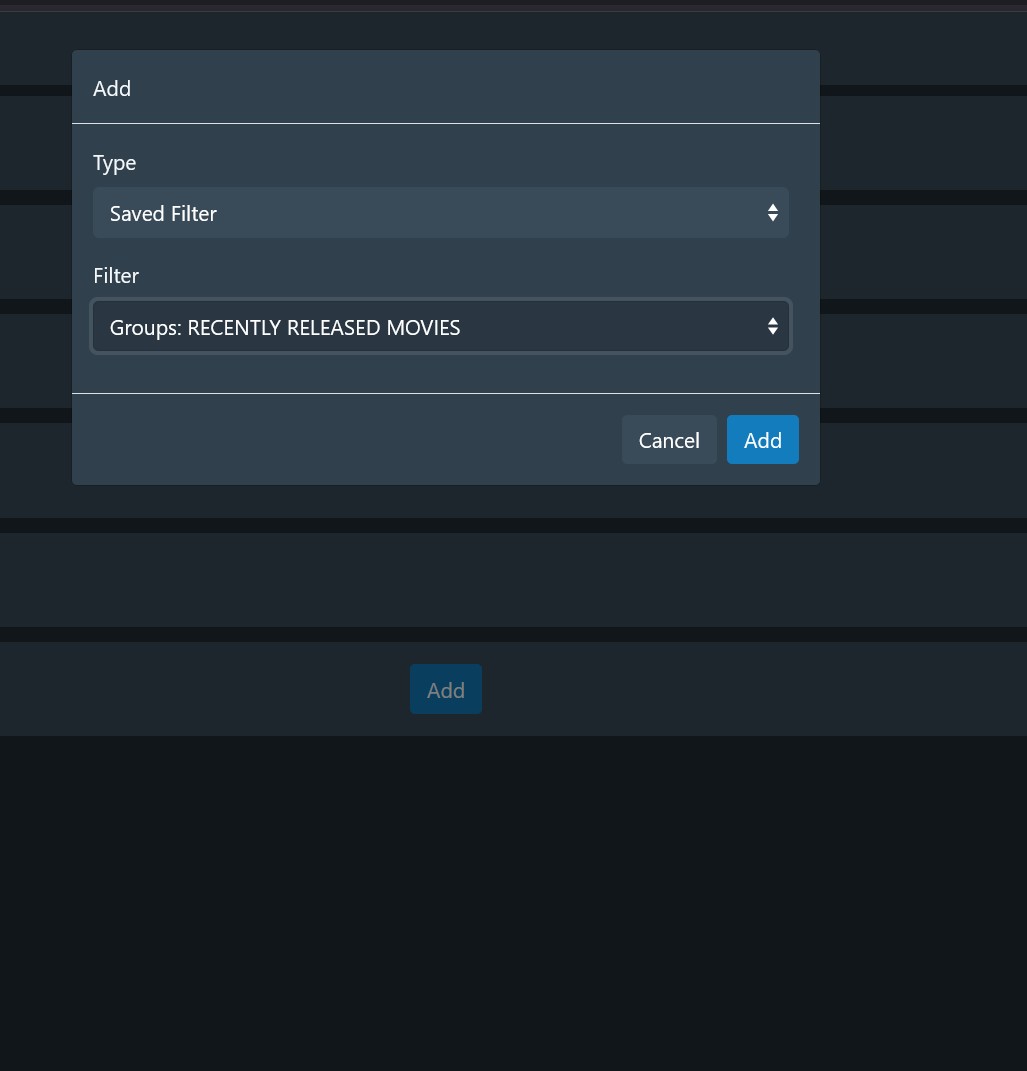
Task: Click the dark empty area below the dimmed Add button
Action: coord(500,900)
